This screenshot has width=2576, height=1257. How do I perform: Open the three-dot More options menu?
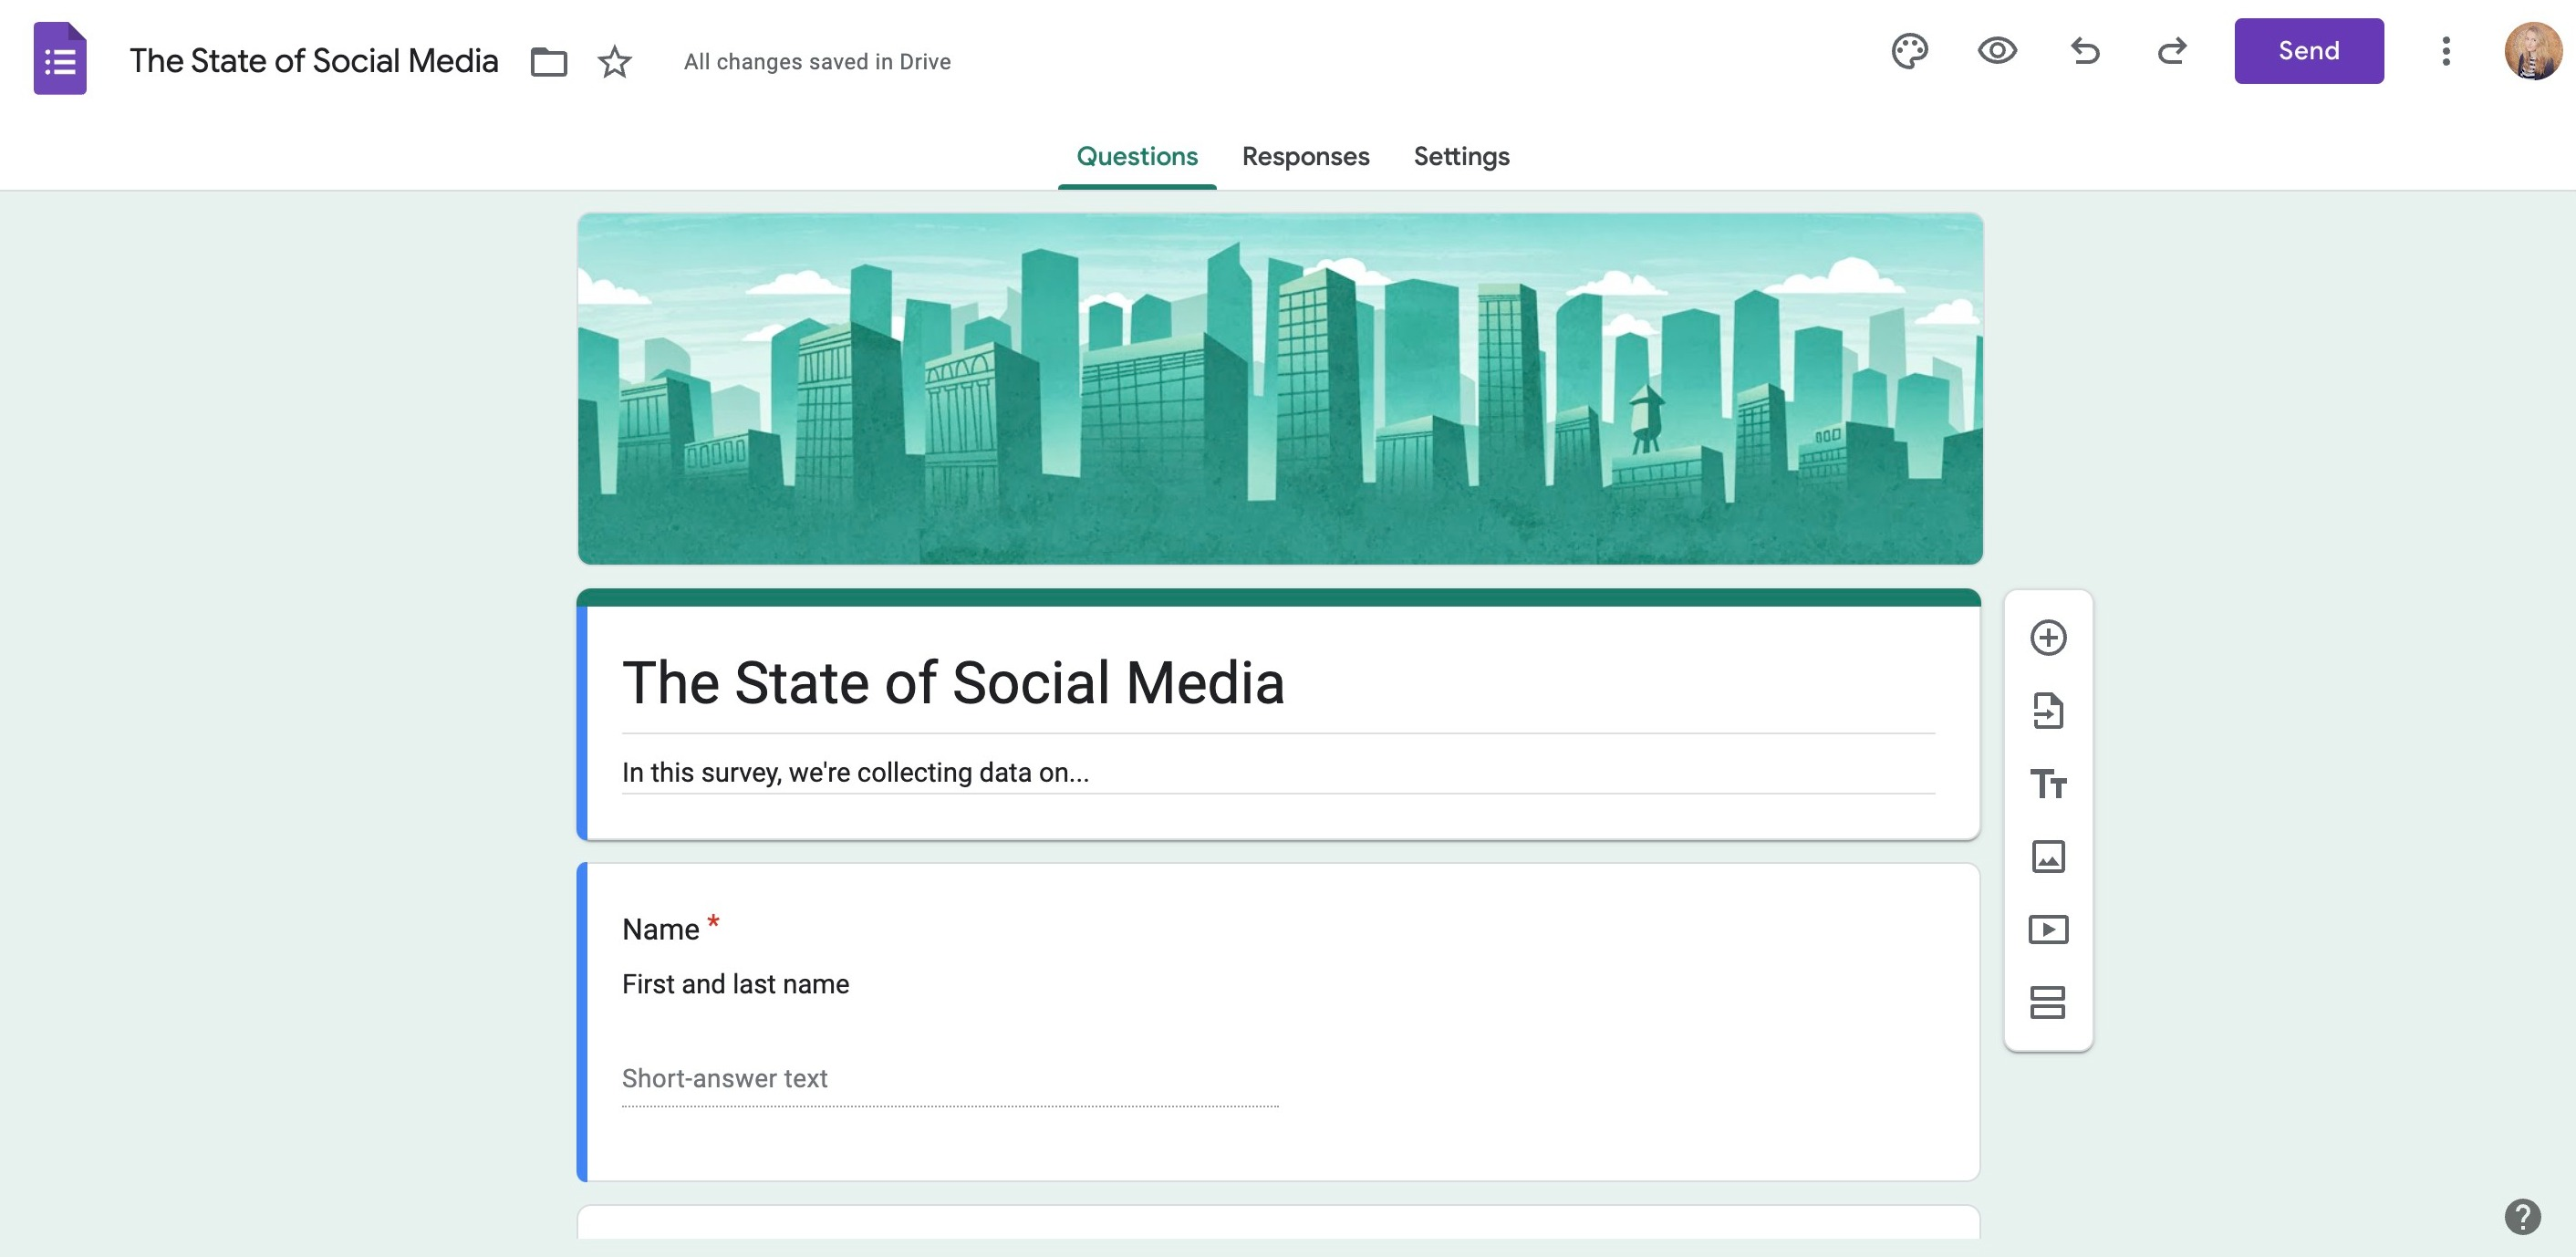tap(2445, 51)
